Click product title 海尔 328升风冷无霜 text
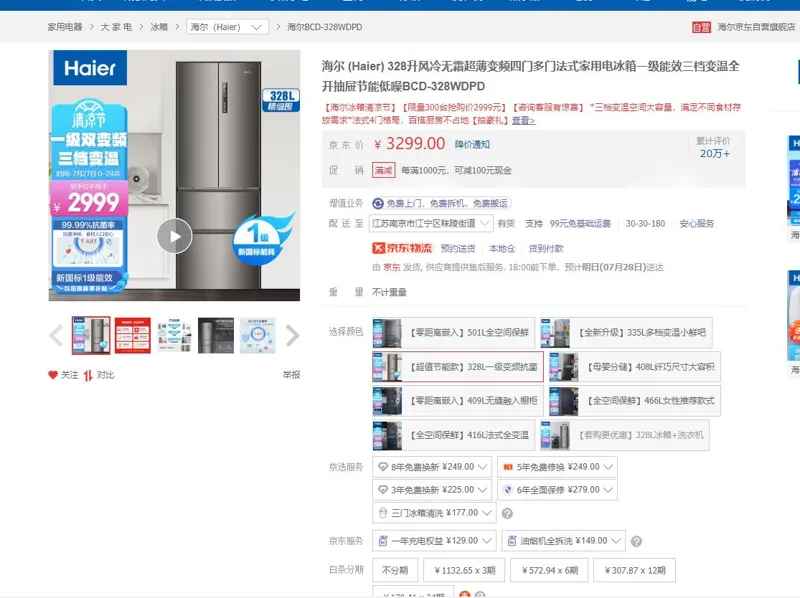Image resolution: width=800 pixels, height=598 pixels. coord(531,76)
